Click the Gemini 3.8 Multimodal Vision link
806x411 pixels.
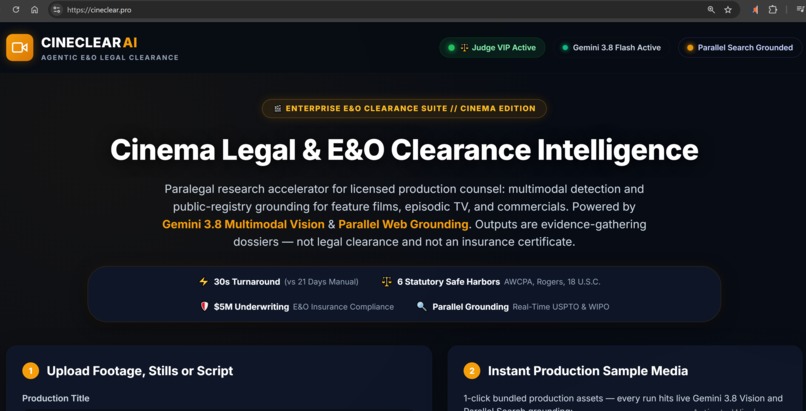pyautogui.click(x=243, y=225)
